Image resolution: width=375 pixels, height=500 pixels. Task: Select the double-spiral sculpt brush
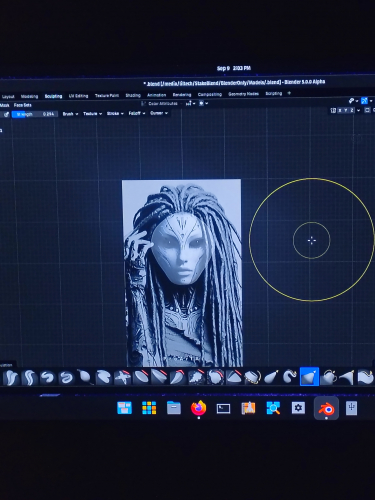click(x=66, y=377)
